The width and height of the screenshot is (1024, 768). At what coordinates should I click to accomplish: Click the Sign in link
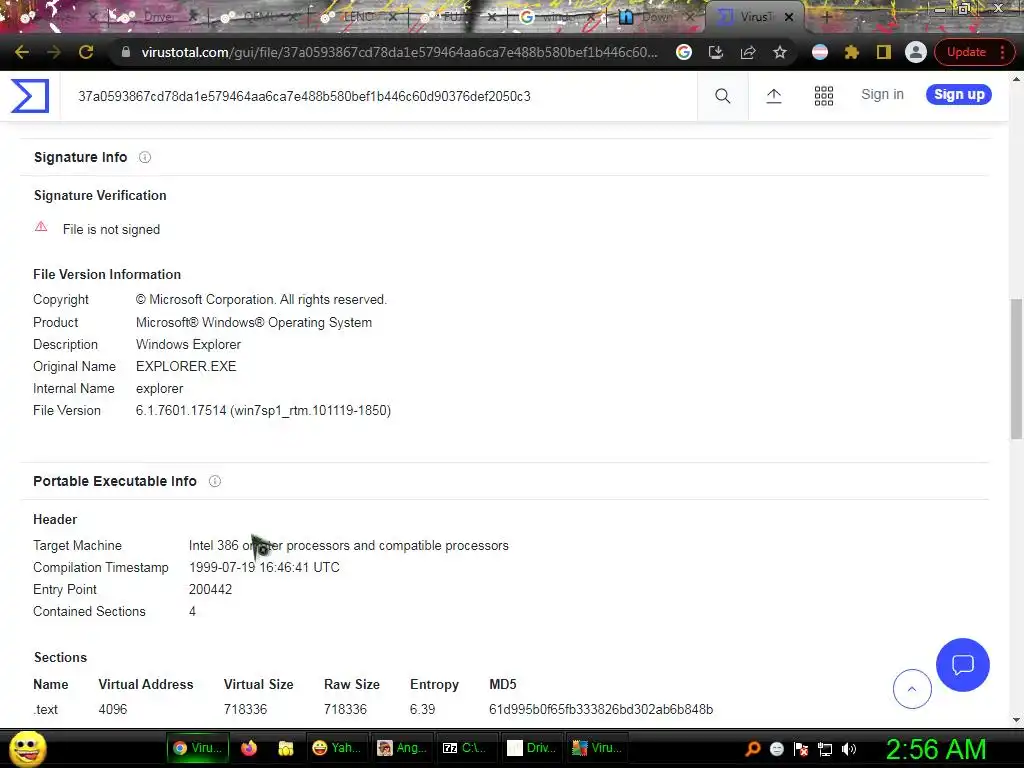point(882,94)
